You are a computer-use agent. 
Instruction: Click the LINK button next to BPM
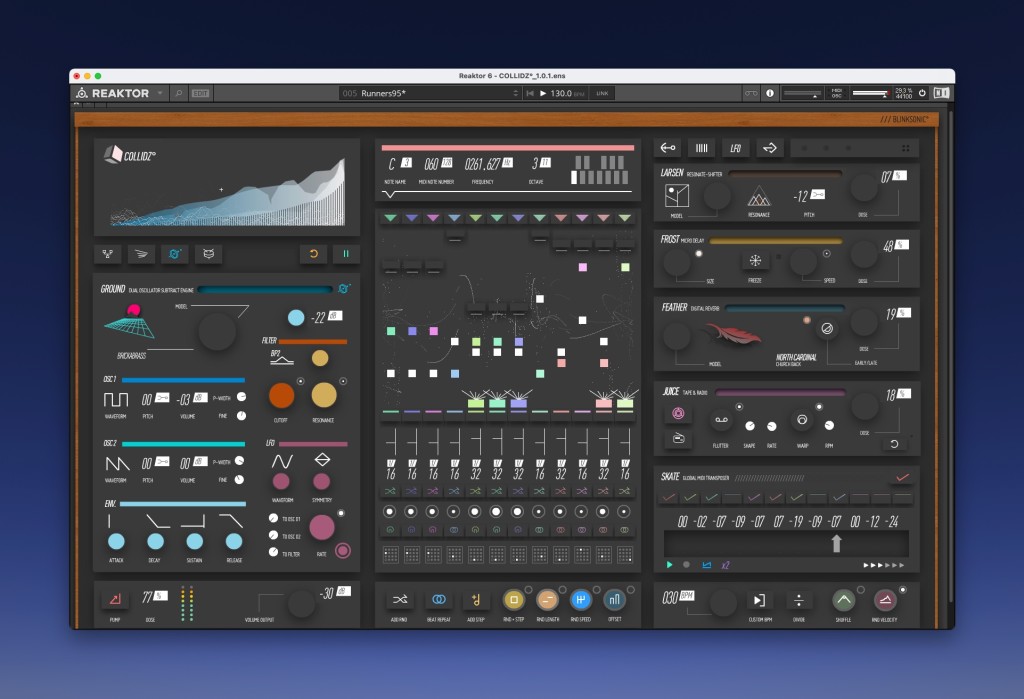(x=602, y=93)
